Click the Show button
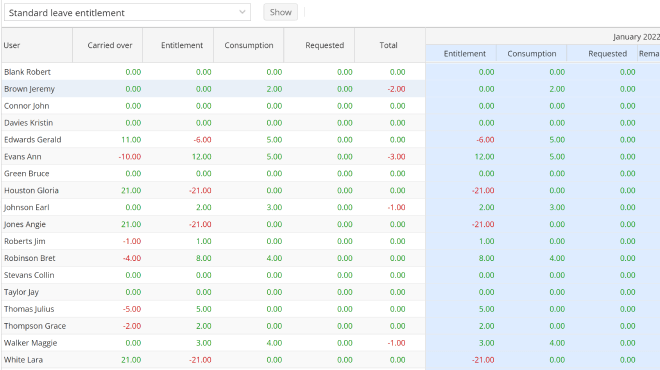The height and width of the screenshot is (370, 660). coord(280,12)
